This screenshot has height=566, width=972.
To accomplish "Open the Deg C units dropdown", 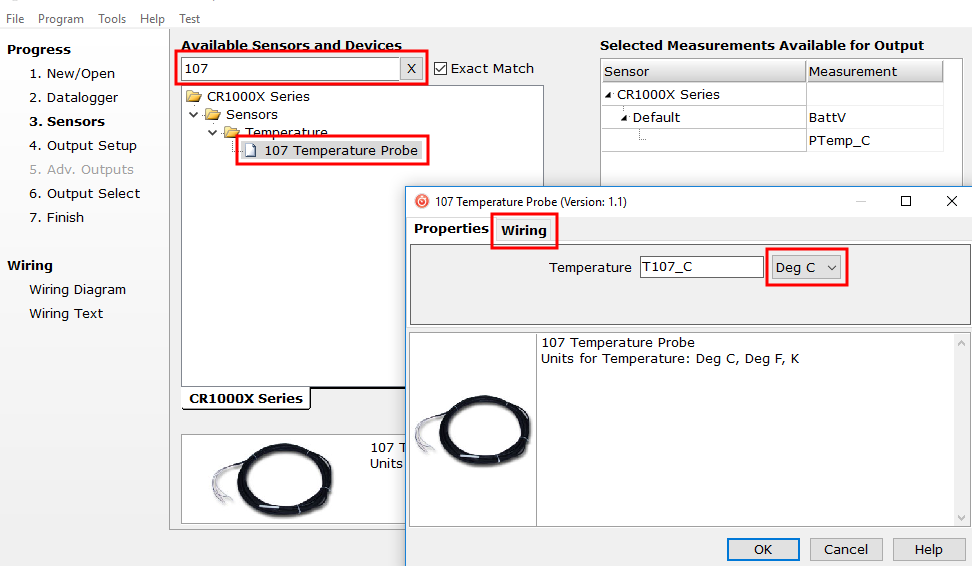I will [806, 268].
